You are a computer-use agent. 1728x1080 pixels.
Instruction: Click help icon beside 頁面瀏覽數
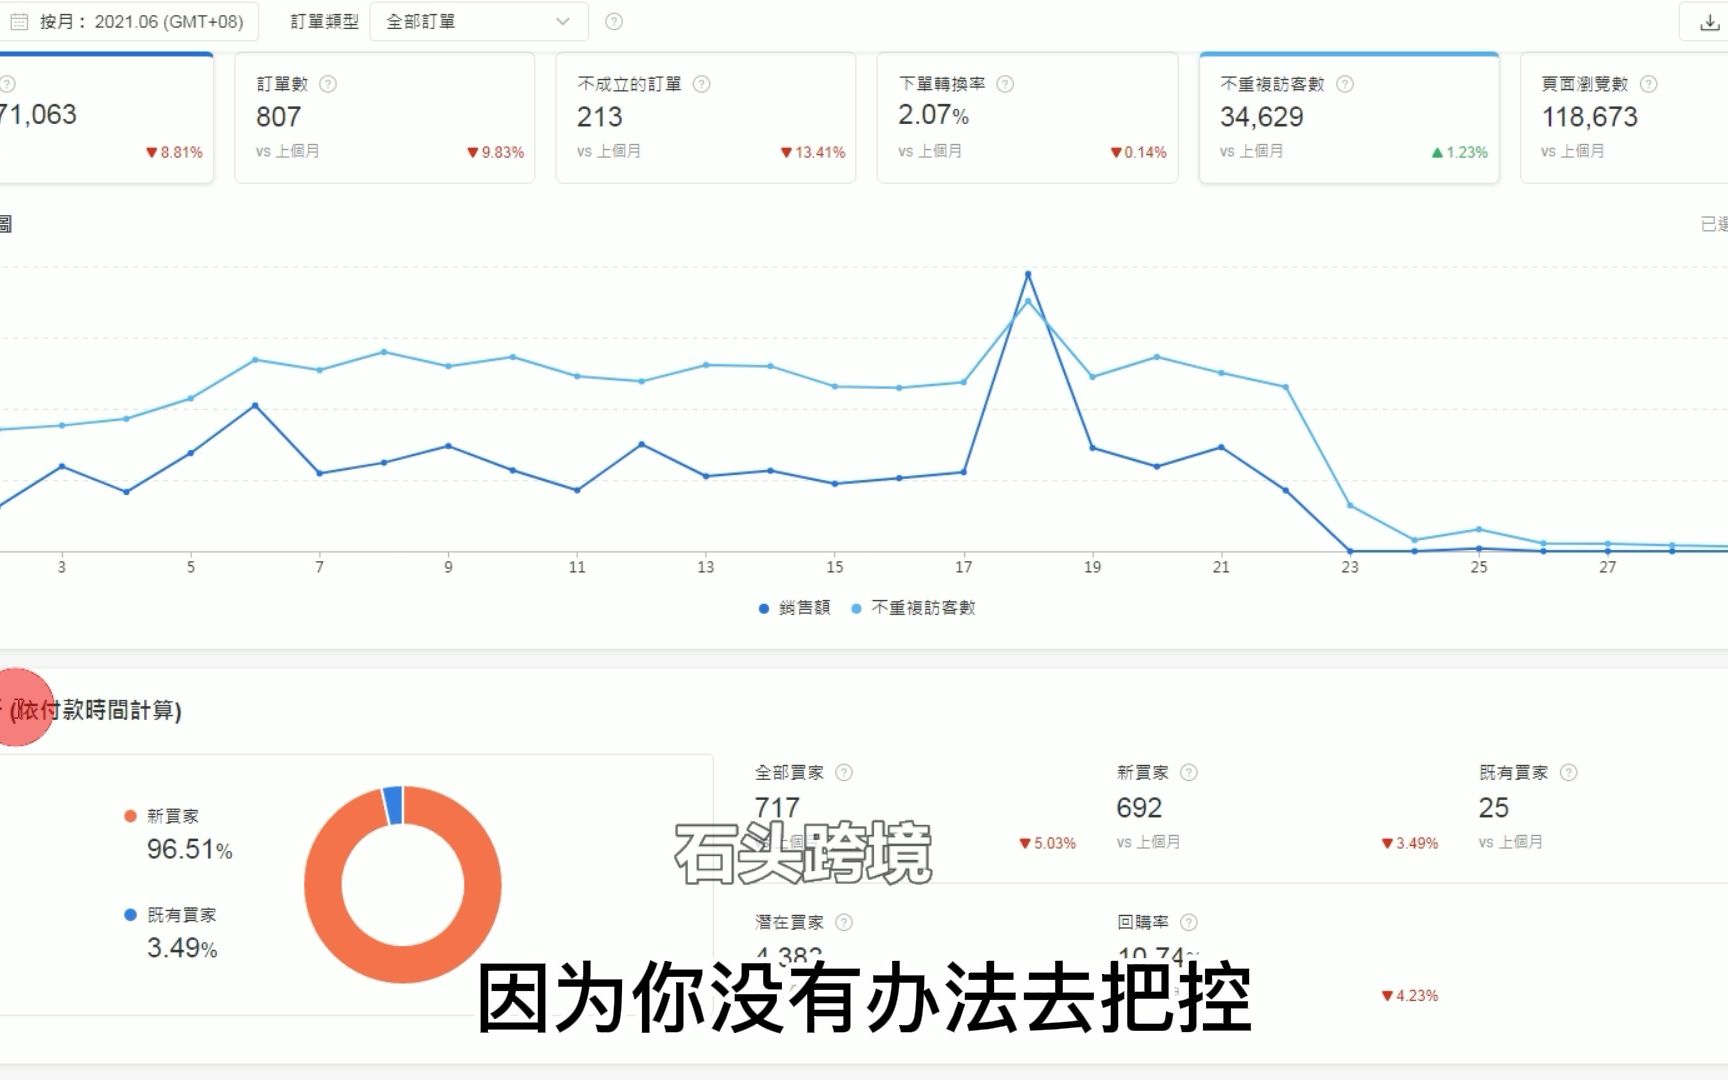click(1649, 84)
